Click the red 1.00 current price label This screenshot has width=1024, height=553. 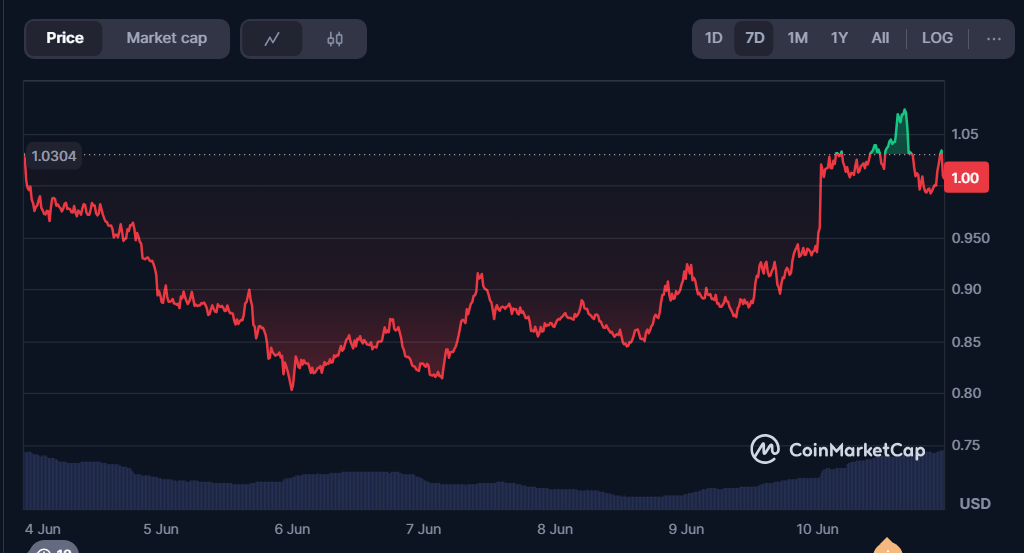point(965,178)
